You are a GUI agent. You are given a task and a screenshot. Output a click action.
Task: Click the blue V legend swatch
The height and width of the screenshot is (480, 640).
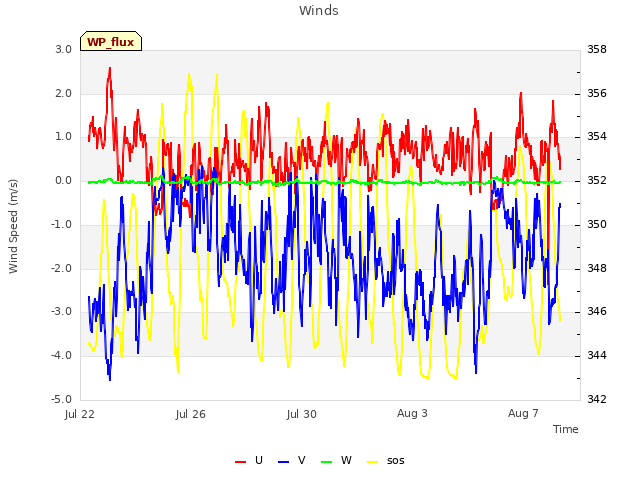283,462
